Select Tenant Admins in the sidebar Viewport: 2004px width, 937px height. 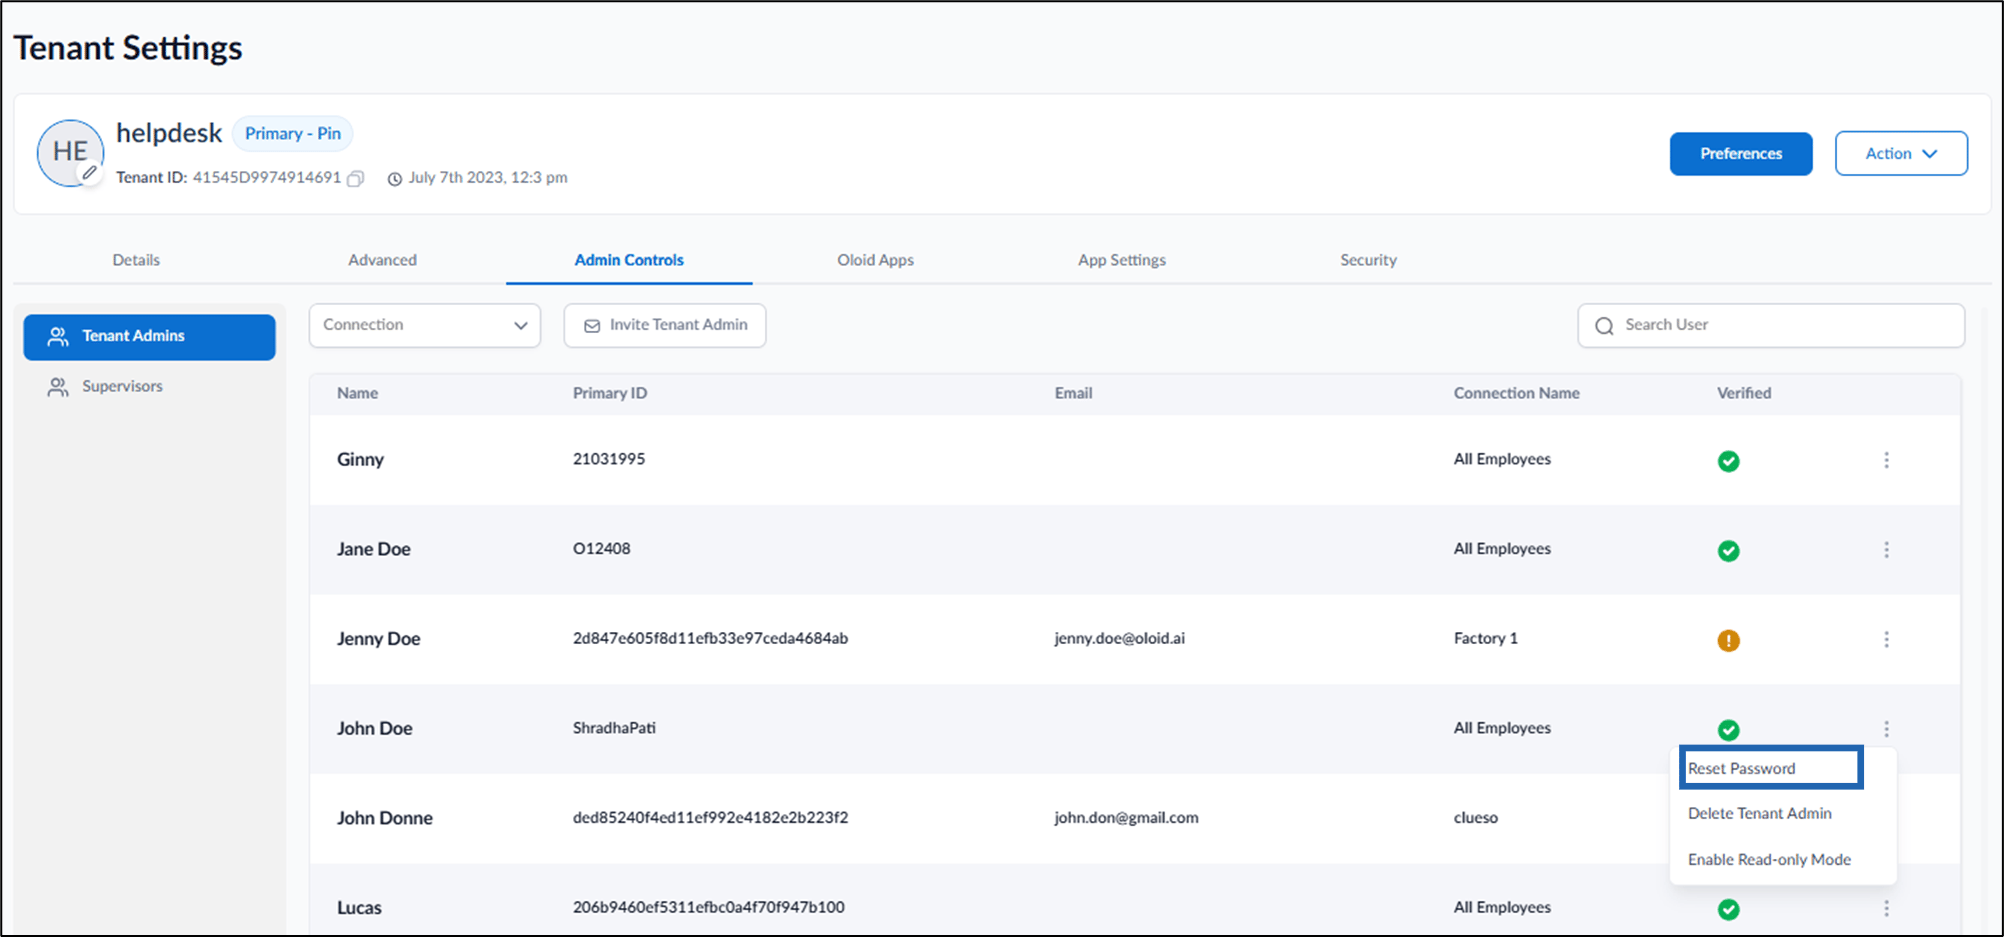(150, 337)
